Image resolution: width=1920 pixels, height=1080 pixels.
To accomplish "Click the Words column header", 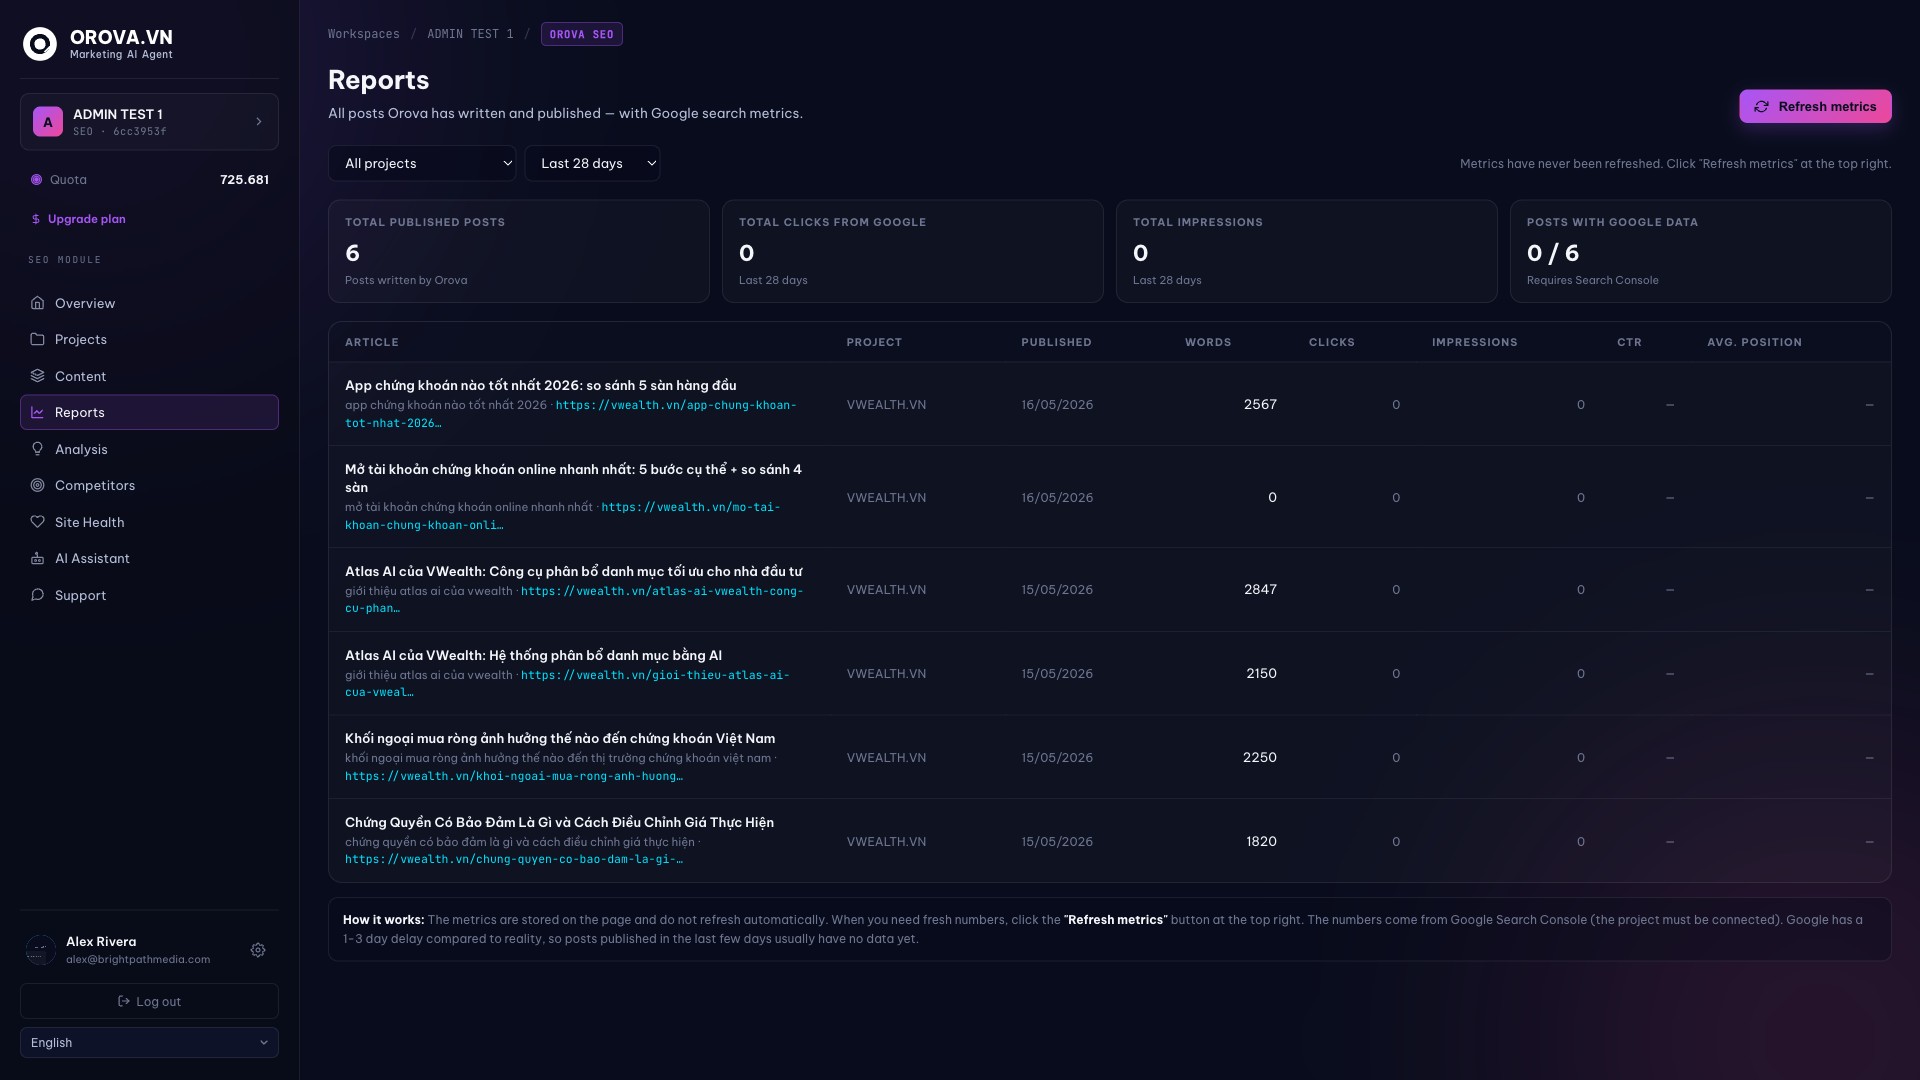I will click(1208, 342).
